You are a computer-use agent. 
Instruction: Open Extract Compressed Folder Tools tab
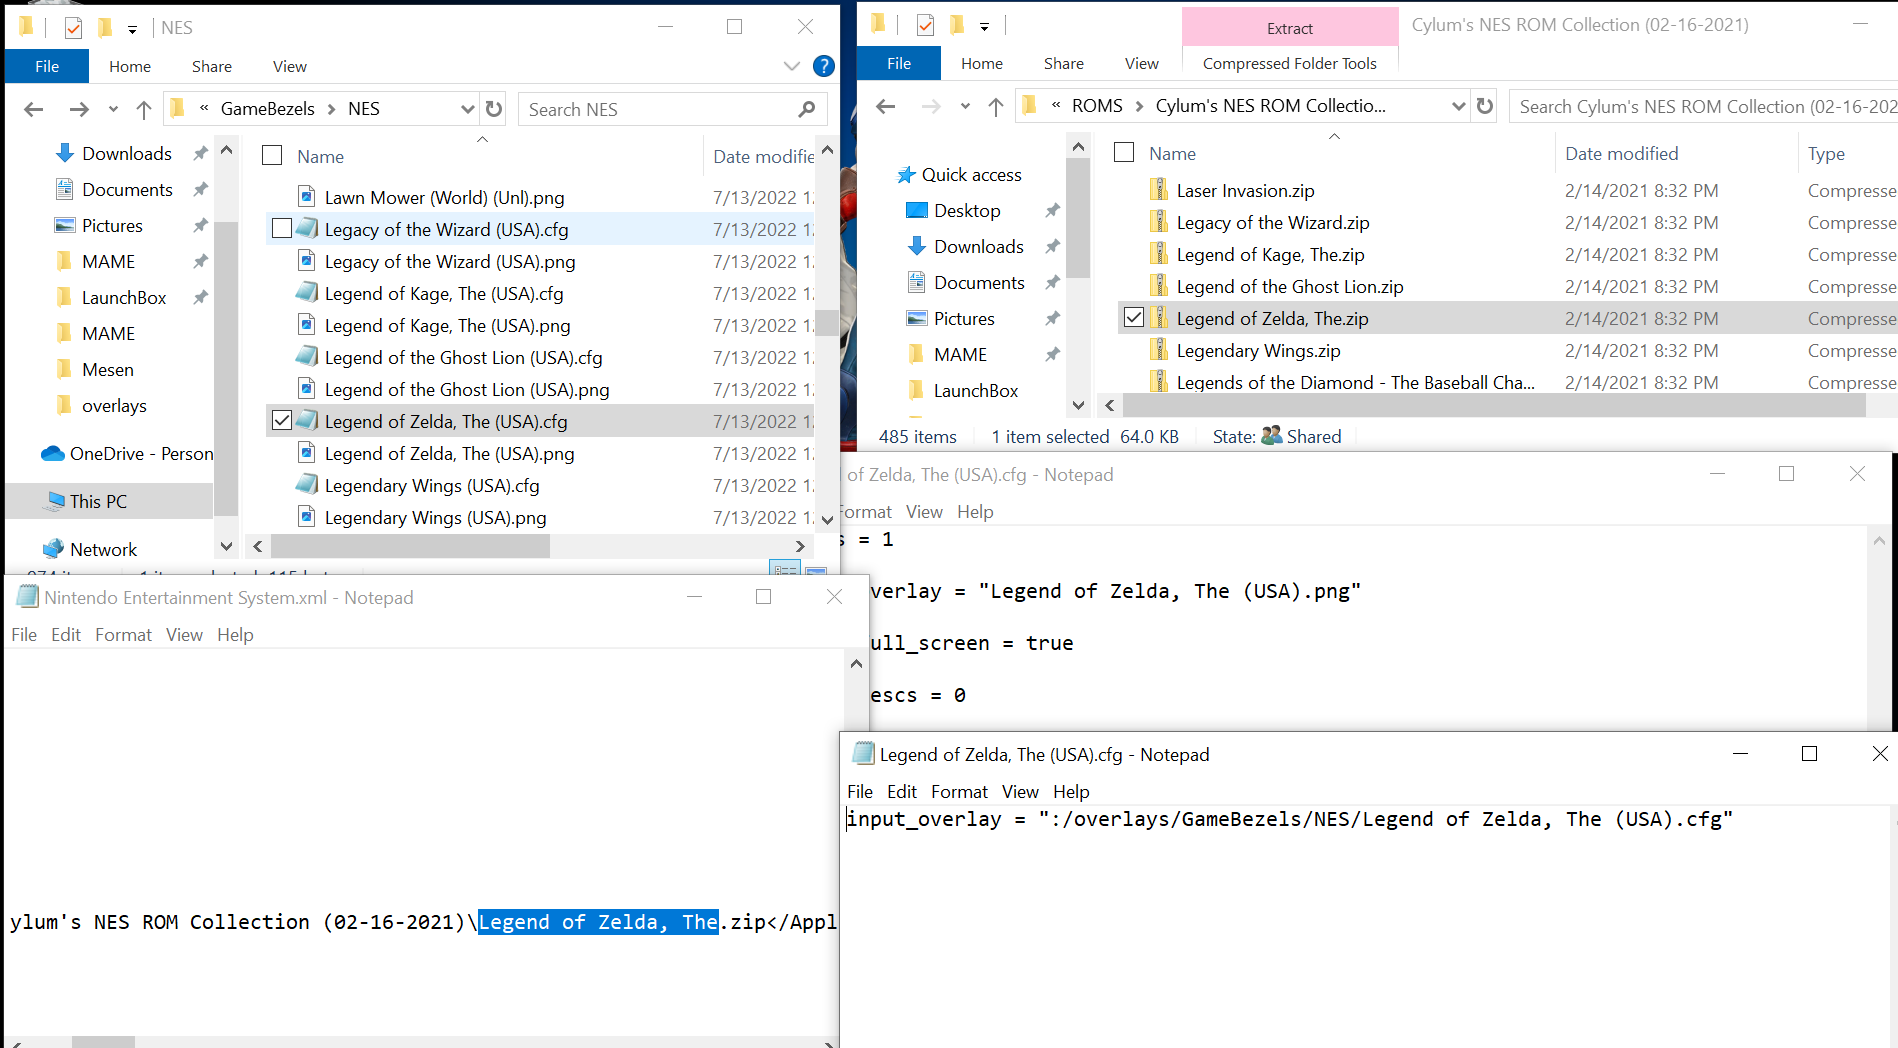[1289, 28]
